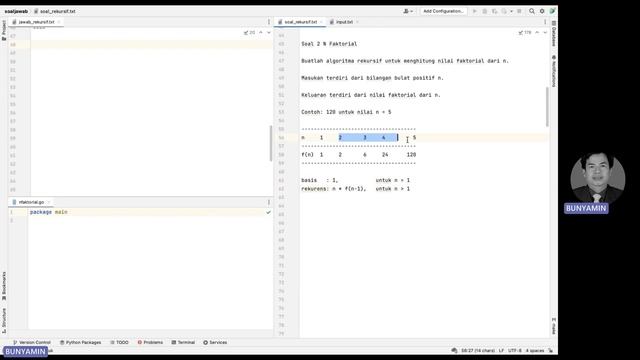
Task: Click the typo count indicator in right editor
Action: click(x=525, y=32)
